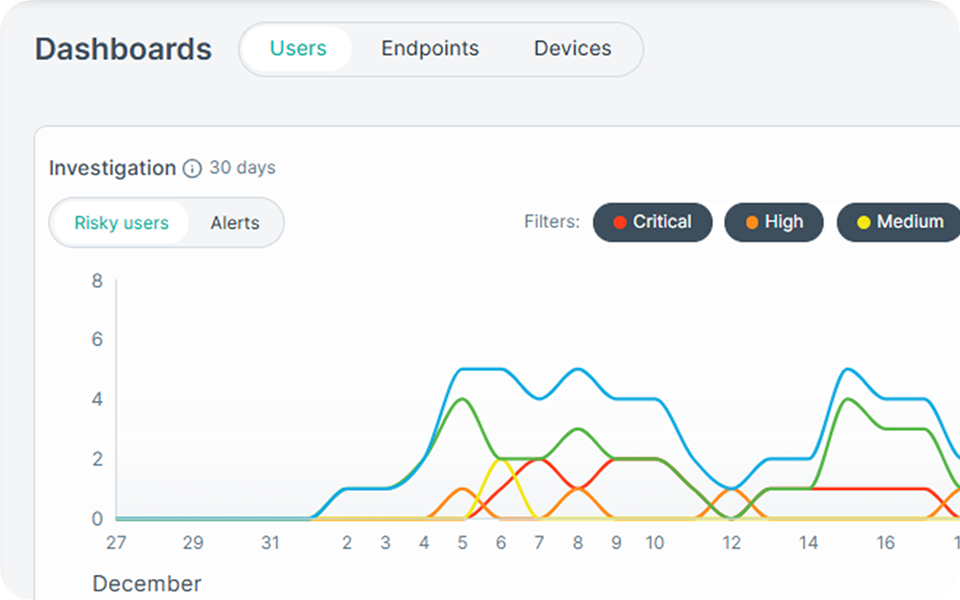Click the 30 days period label
The image size is (960, 600).
tap(242, 168)
